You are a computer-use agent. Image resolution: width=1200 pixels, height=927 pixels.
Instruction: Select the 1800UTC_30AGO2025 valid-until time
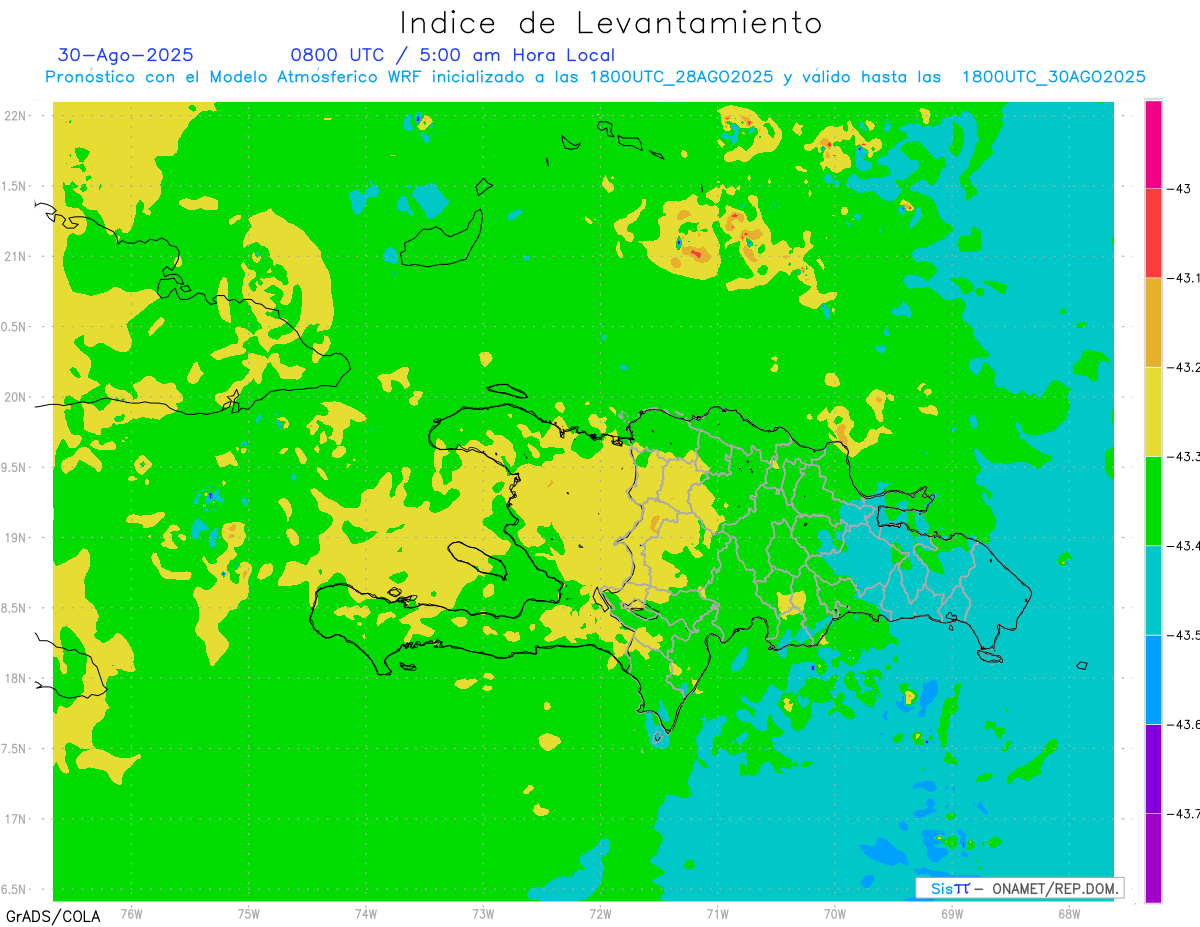[1054, 77]
